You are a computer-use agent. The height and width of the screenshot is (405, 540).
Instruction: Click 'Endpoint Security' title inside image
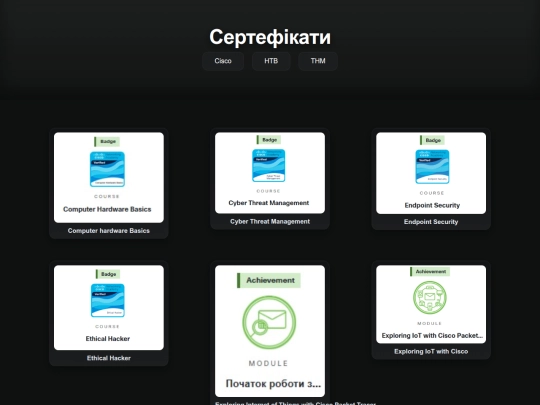(x=432, y=205)
